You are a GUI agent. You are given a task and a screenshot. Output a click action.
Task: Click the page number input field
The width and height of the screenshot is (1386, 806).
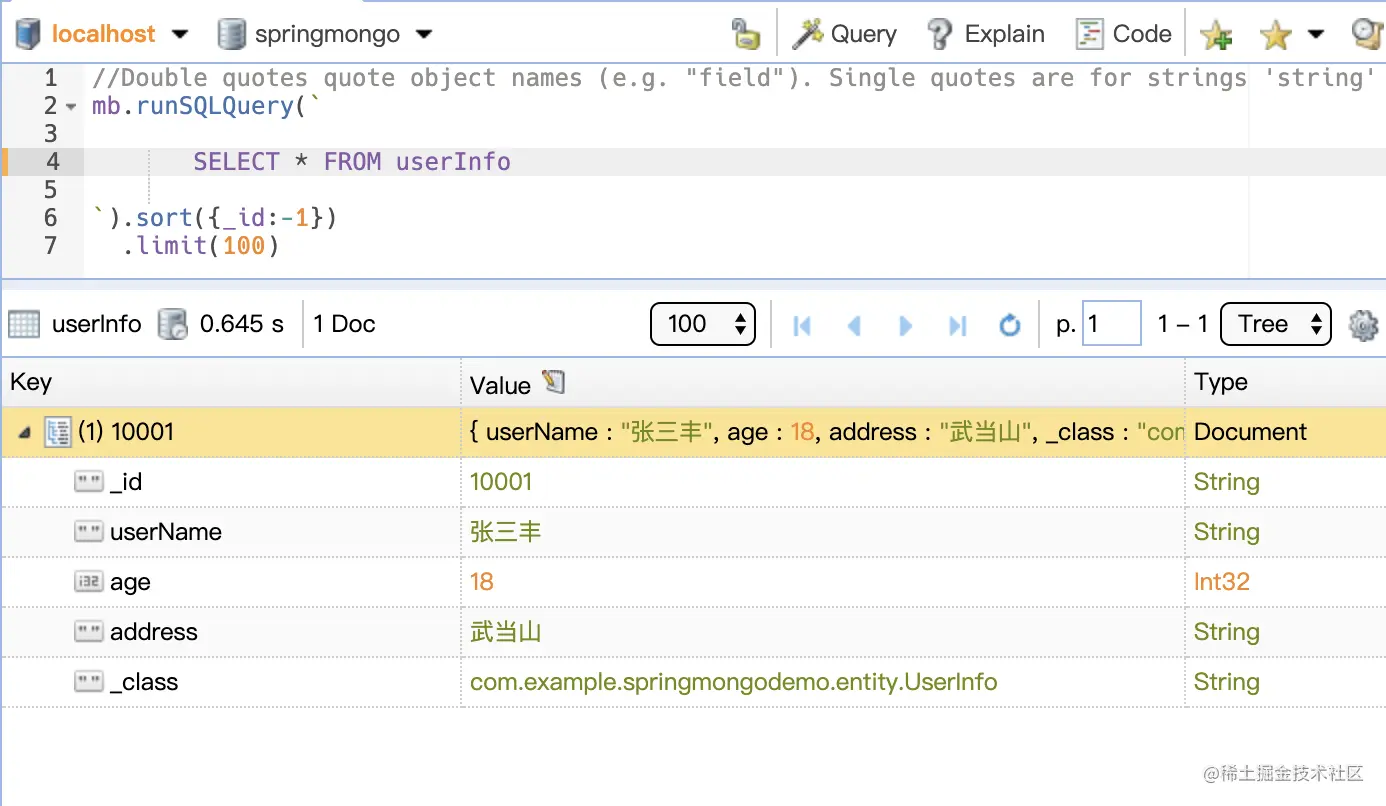tap(1111, 323)
